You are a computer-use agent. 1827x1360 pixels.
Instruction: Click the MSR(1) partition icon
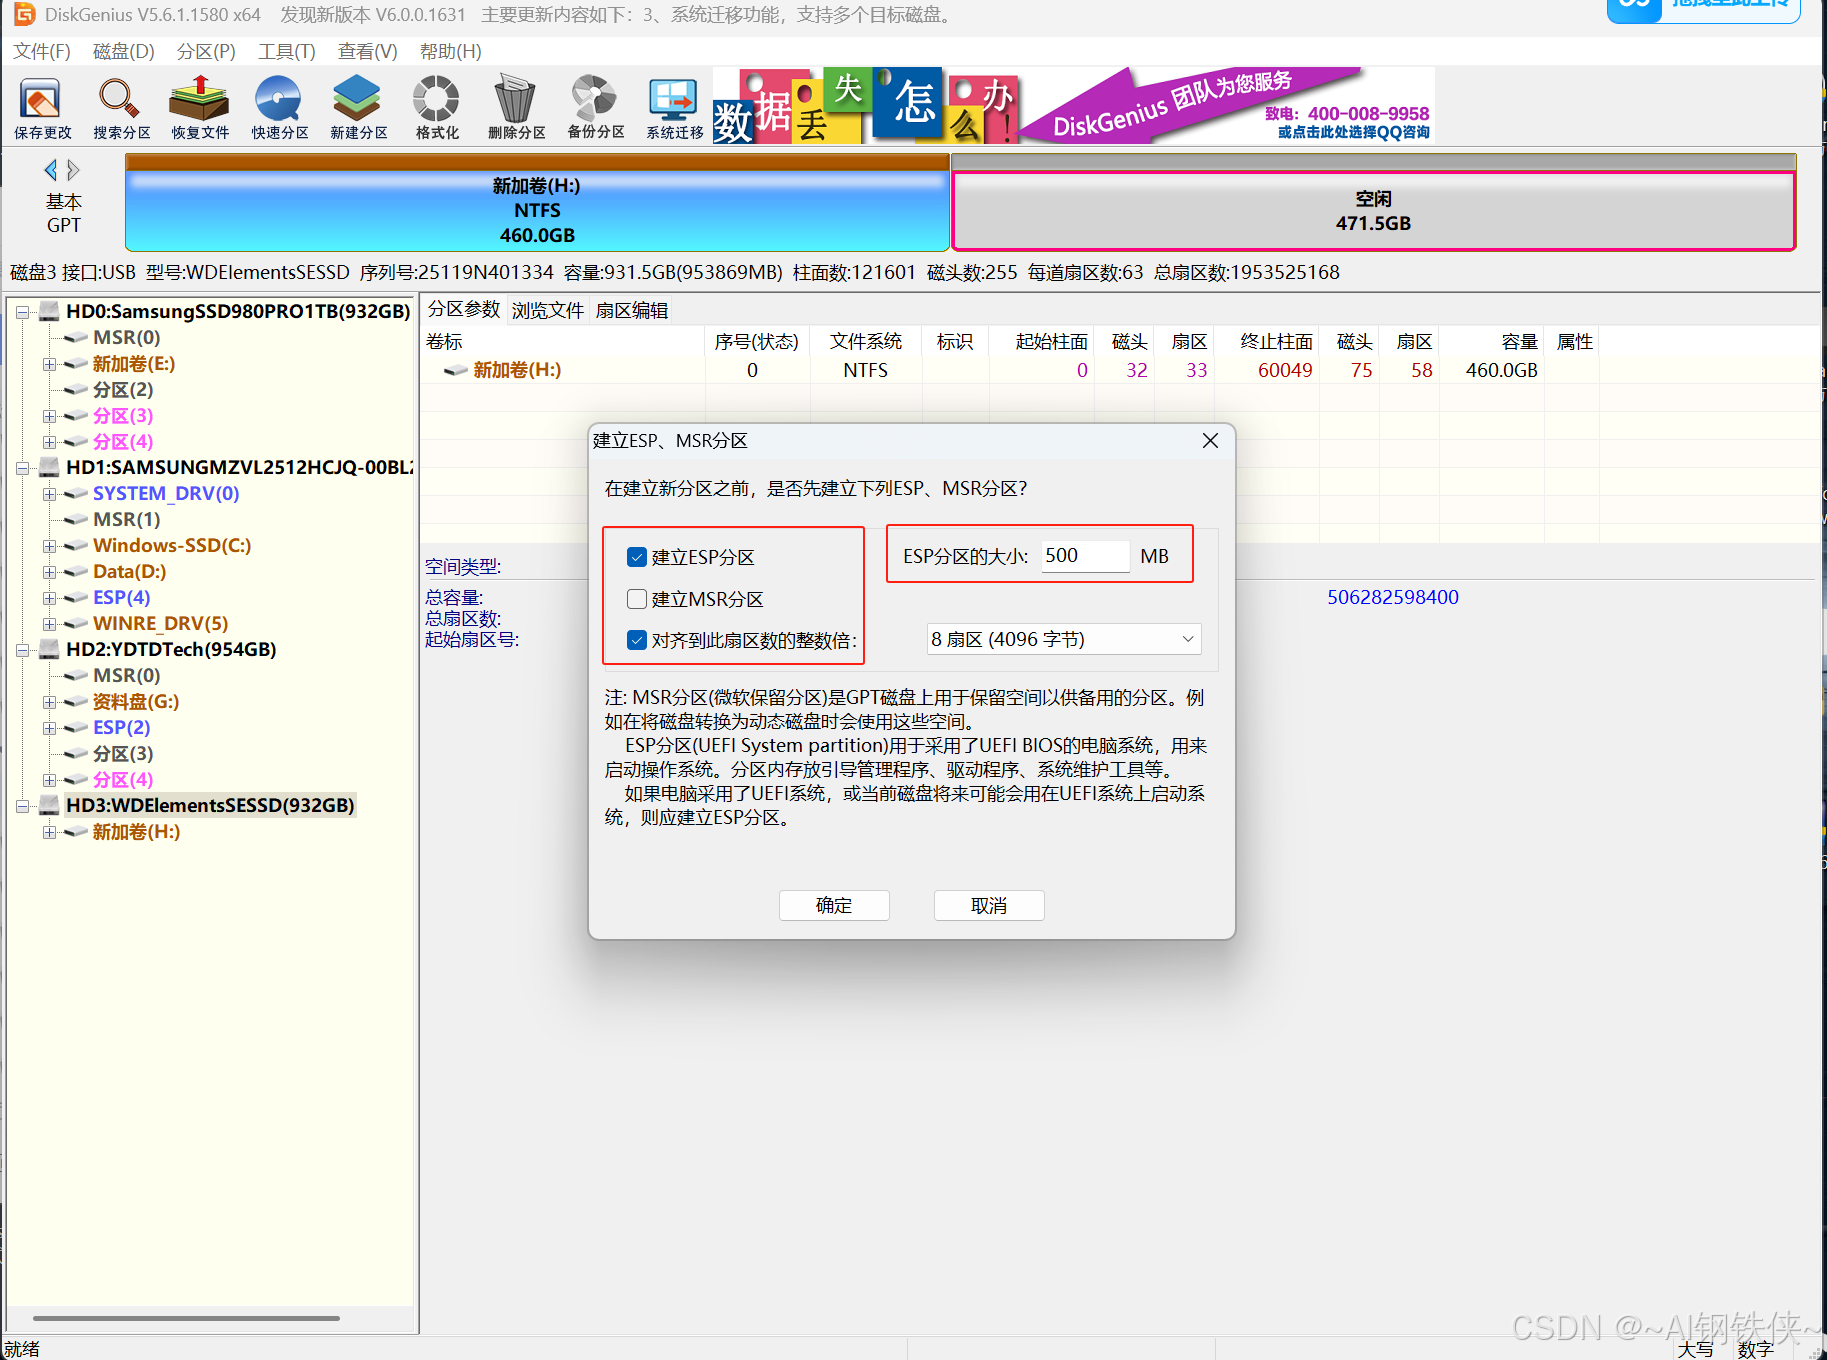[x=76, y=520]
